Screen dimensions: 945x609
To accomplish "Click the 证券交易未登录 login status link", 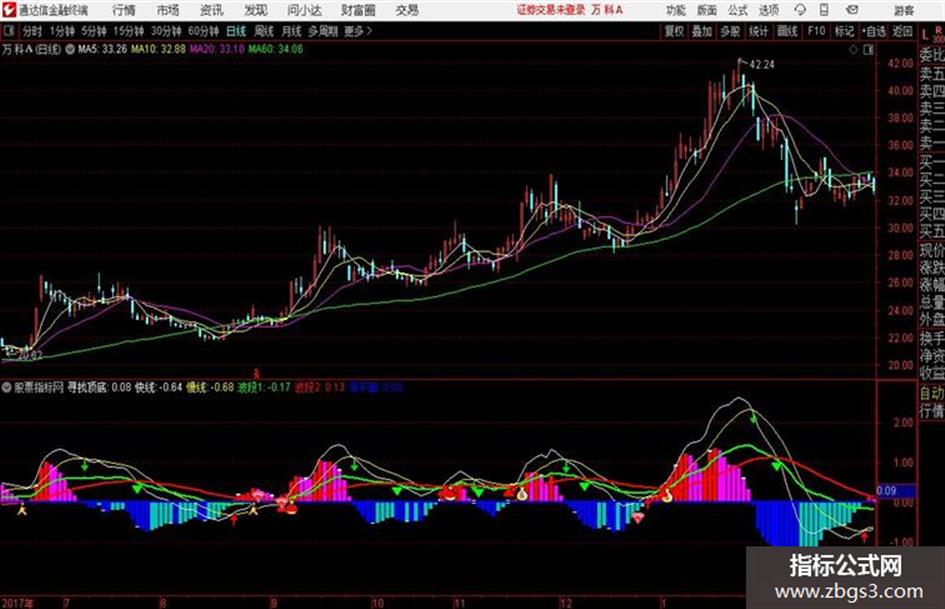I will pos(551,10).
